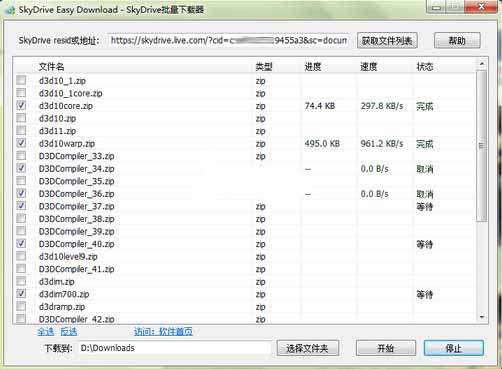Viewport: 502px width, 369px height.
Task: Enable the D3DCompiler_33.zip checkbox
Action: pyautogui.click(x=21, y=155)
